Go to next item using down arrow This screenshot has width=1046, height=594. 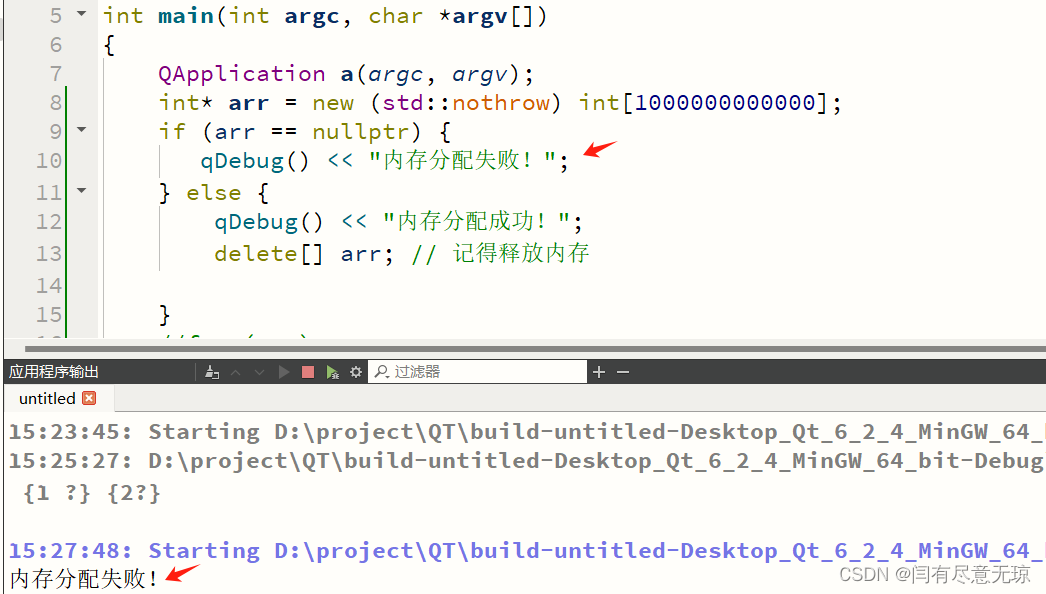(259, 372)
